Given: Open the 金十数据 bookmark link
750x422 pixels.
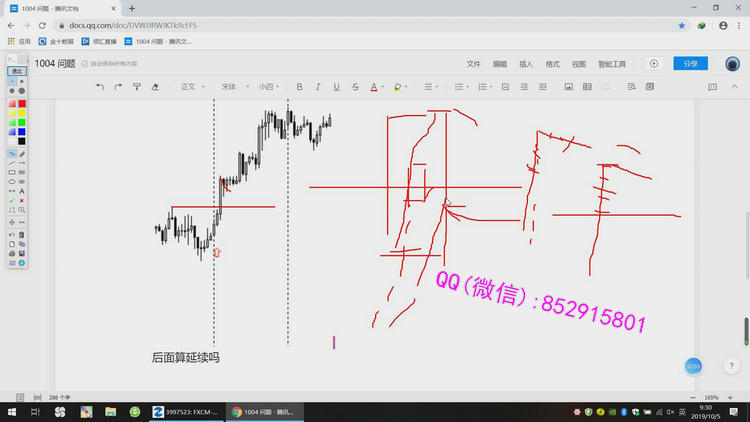Looking at the screenshot, I should (56, 42).
